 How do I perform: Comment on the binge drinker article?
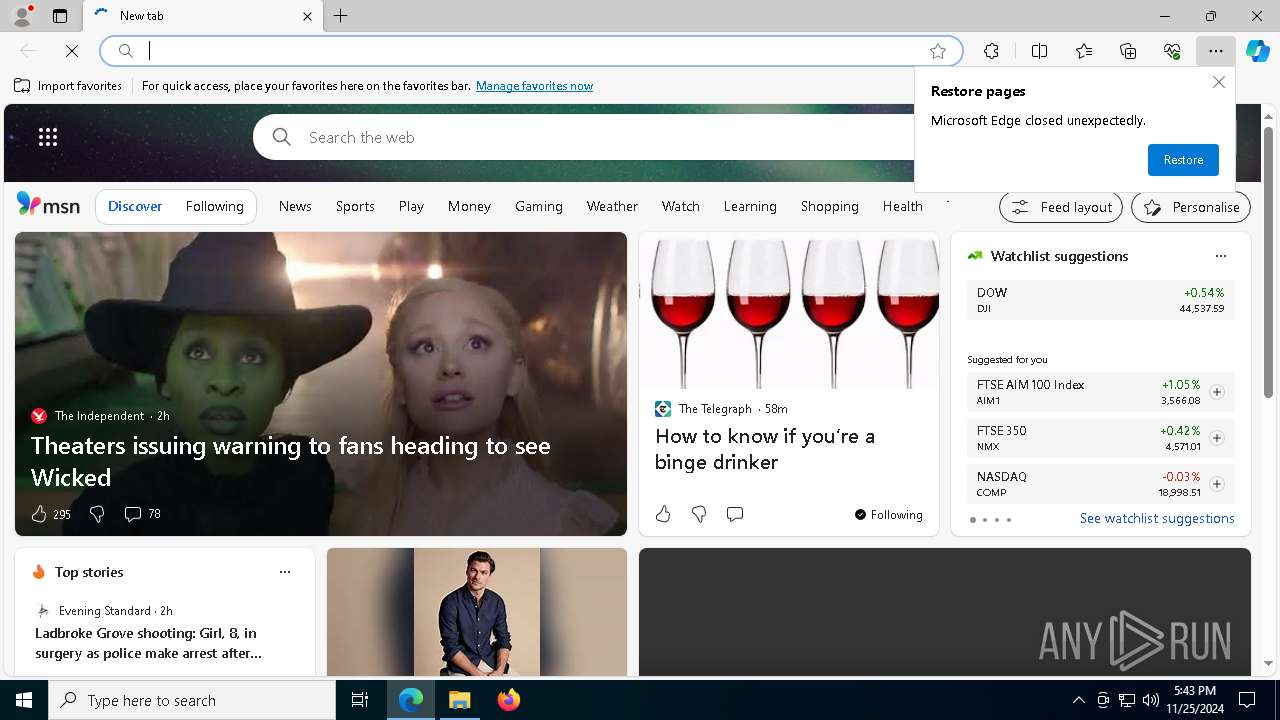click(735, 514)
